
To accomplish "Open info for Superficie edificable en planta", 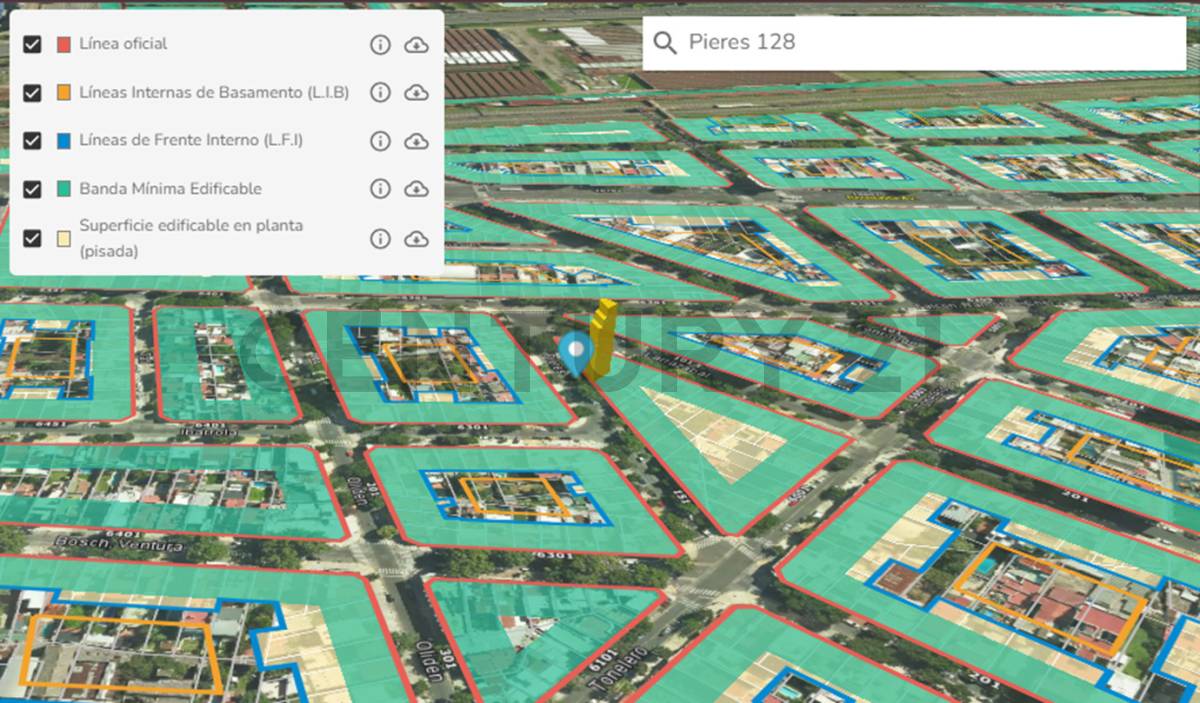I will pyautogui.click(x=380, y=239).
